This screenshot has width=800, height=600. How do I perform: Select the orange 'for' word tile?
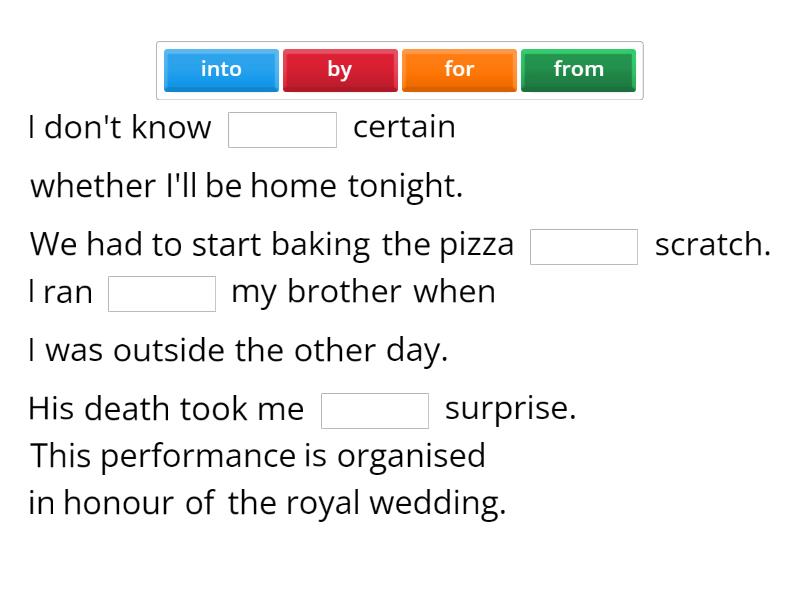(x=459, y=70)
